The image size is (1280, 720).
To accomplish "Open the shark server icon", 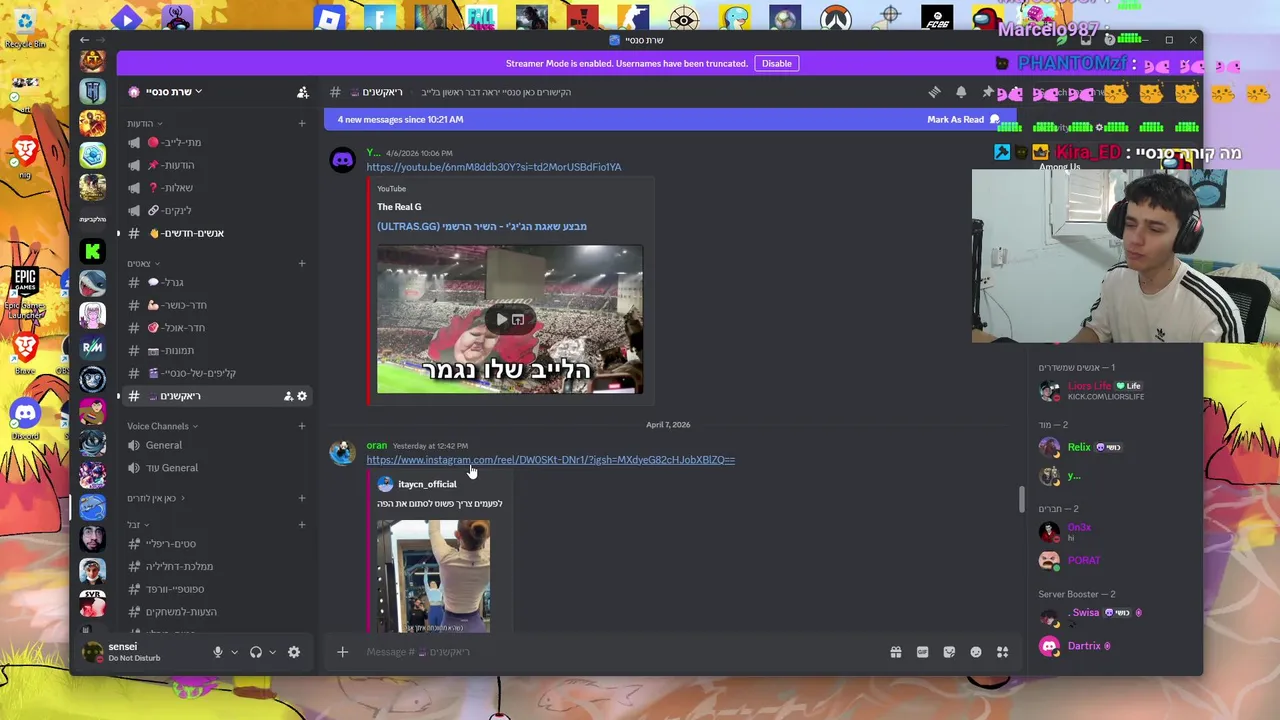I will click(x=93, y=283).
